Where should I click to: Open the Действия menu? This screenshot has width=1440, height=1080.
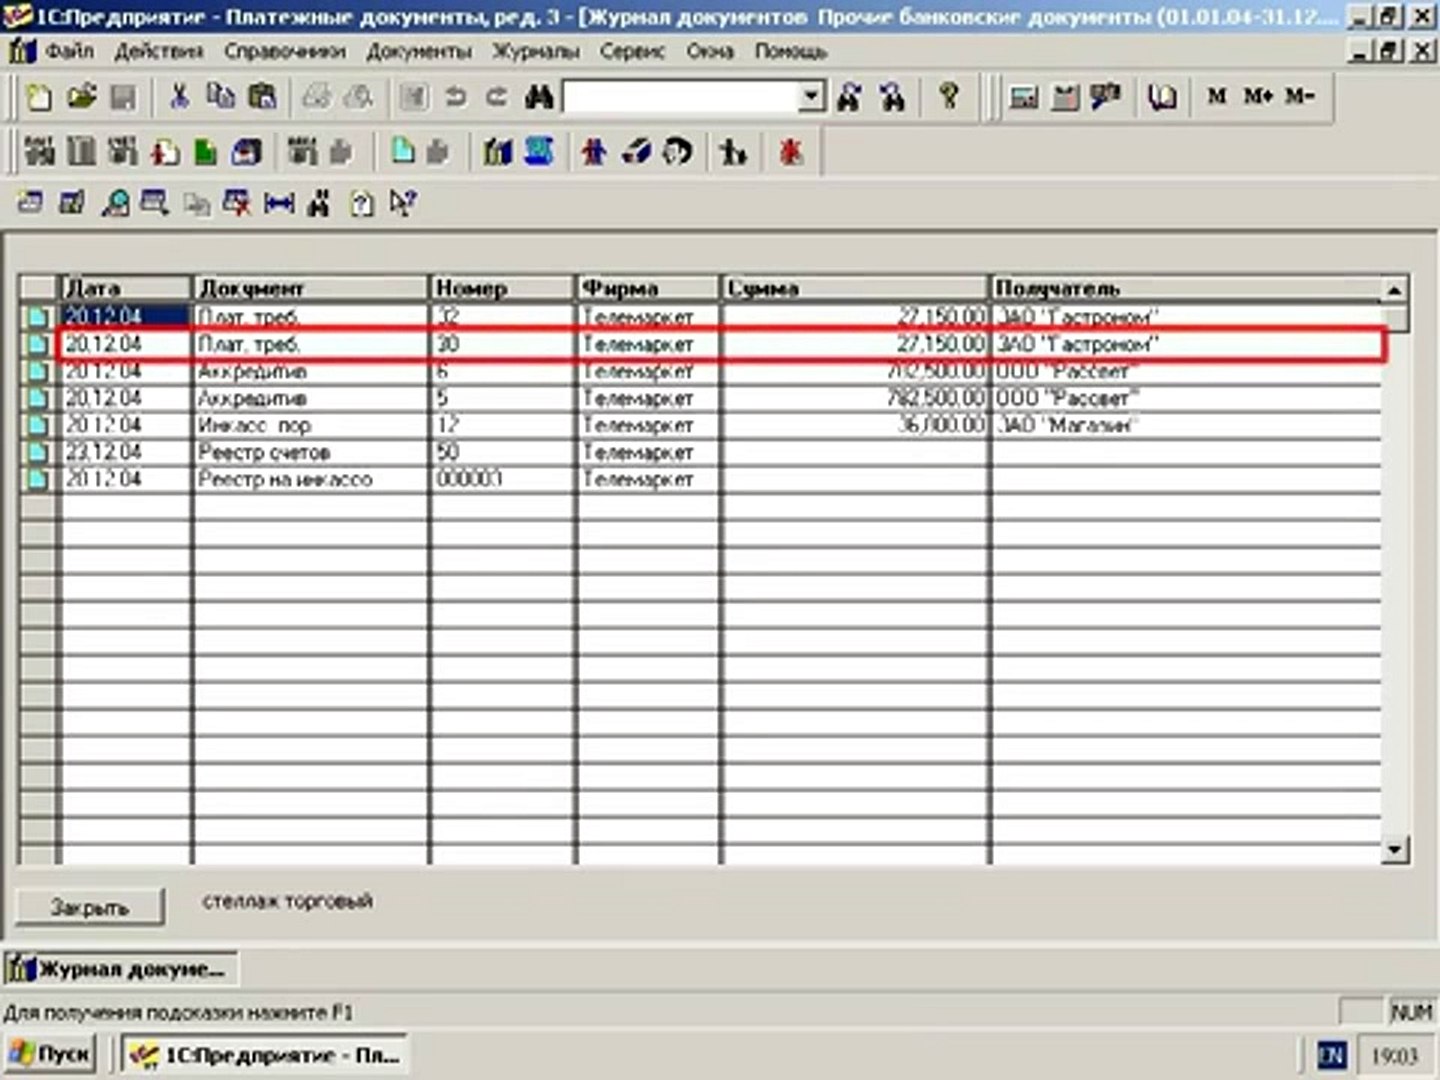159,50
